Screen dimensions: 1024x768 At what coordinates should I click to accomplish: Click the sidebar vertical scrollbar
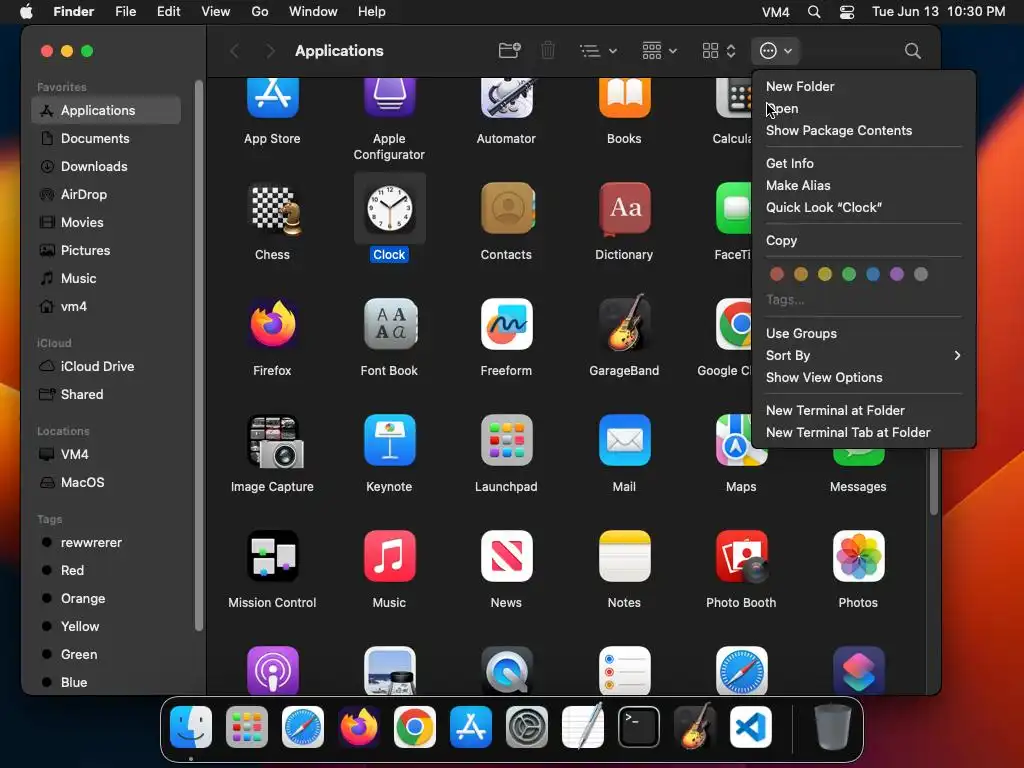(199, 356)
